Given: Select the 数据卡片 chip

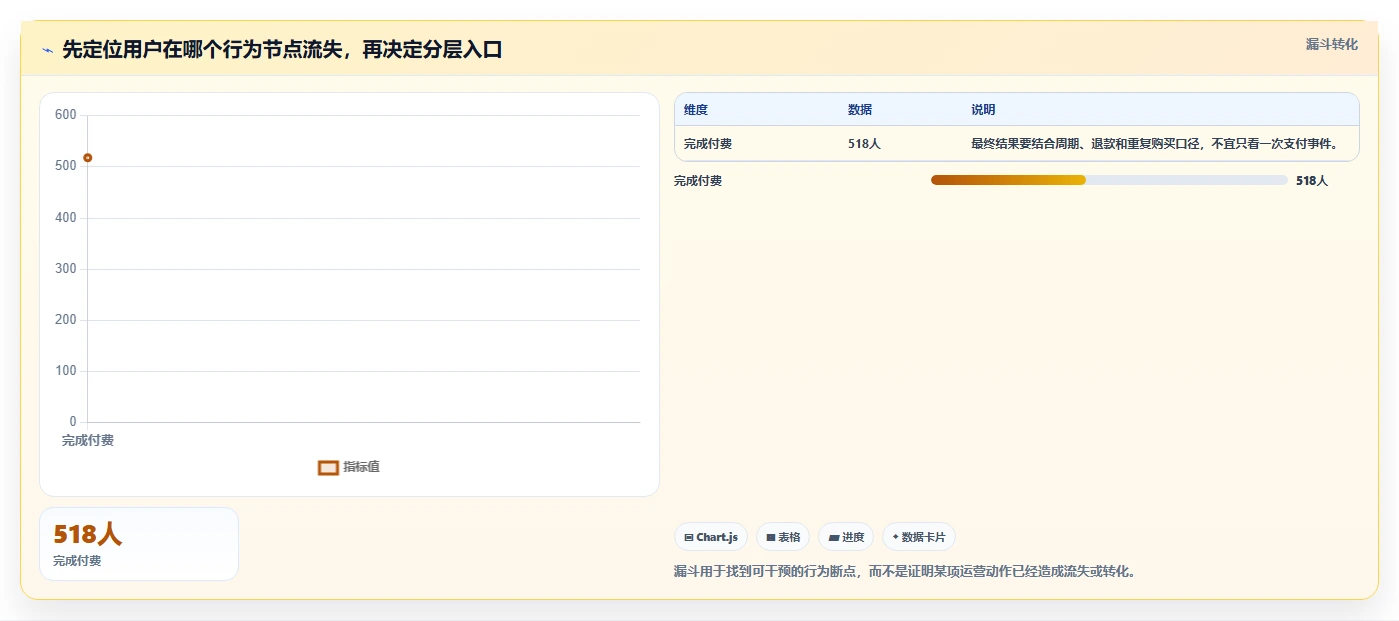Looking at the screenshot, I should 919,537.
